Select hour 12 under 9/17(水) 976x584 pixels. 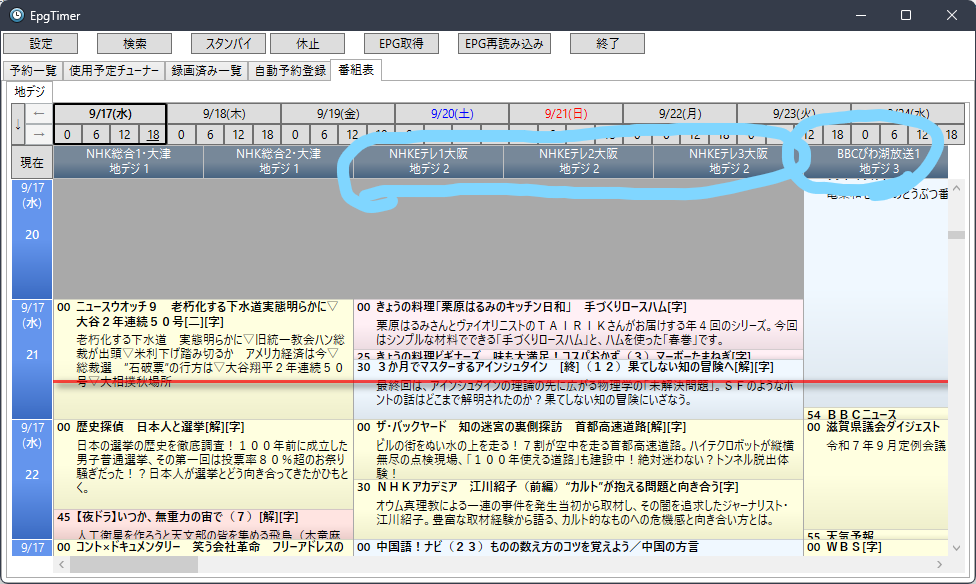[x=124, y=134]
